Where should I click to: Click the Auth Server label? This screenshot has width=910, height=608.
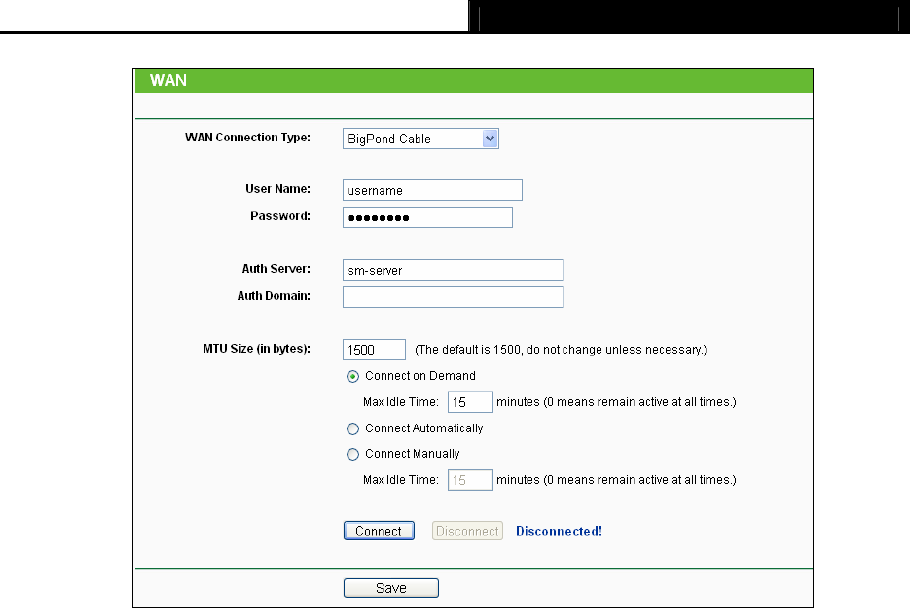[276, 269]
